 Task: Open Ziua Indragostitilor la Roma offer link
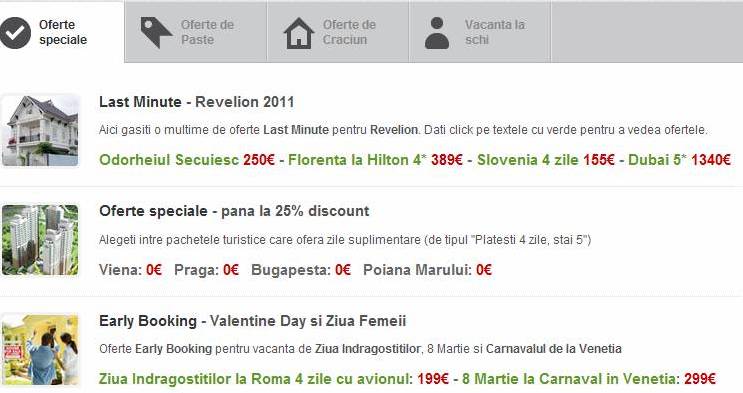[x=273, y=379]
